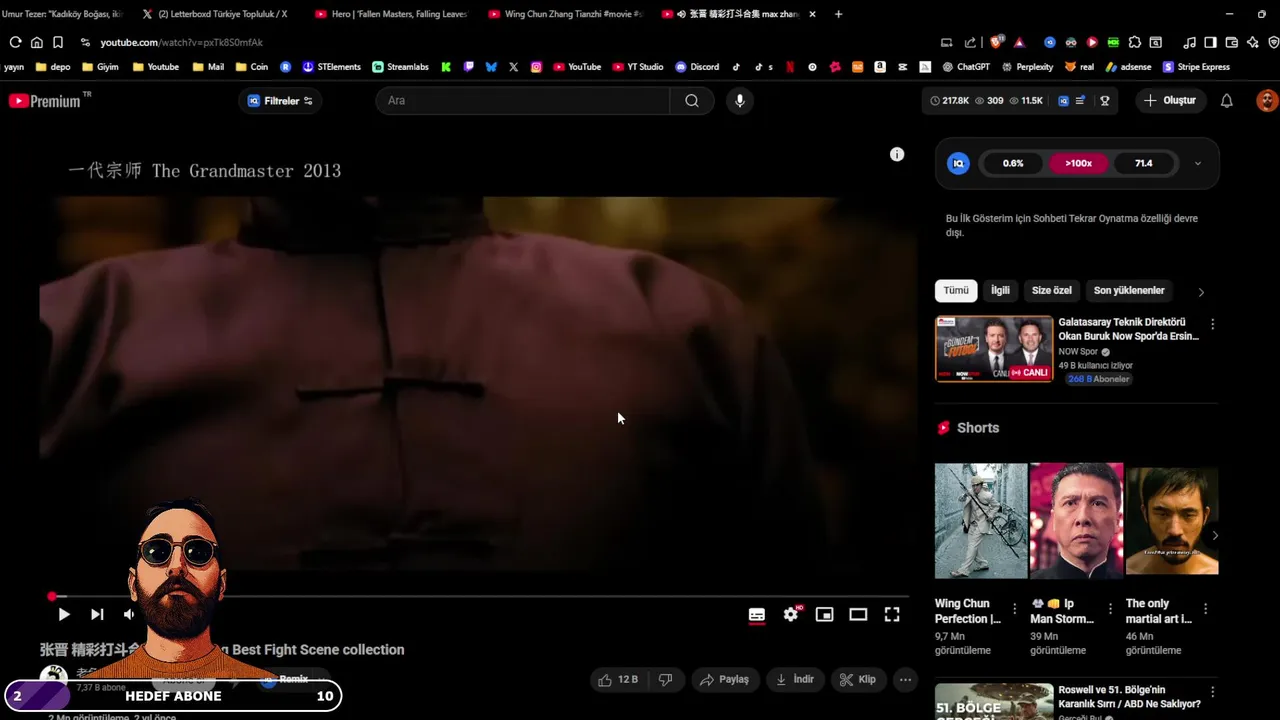Image resolution: width=1280 pixels, height=720 pixels.
Task: Open the video player settings gear
Action: tap(791, 614)
